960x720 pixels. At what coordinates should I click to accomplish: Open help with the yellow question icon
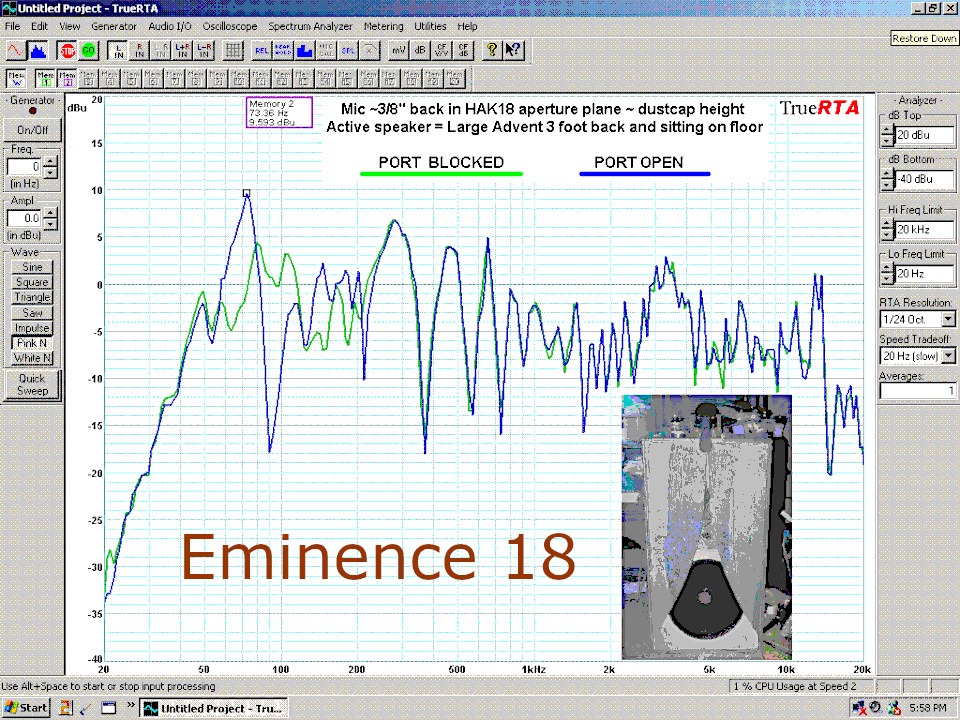492,50
